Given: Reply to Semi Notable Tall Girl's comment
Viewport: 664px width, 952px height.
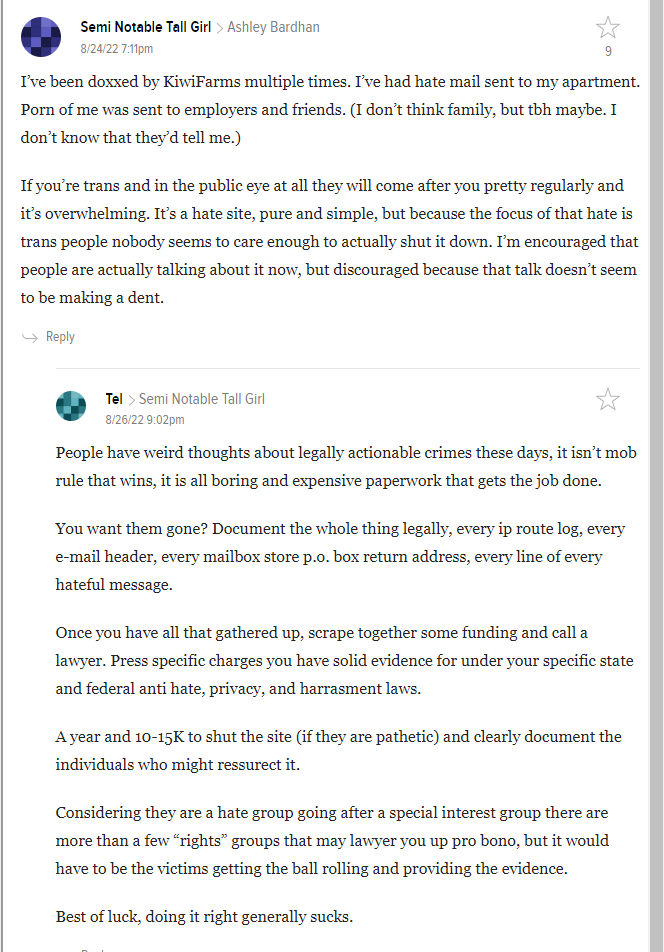Looking at the screenshot, I should (x=60, y=337).
